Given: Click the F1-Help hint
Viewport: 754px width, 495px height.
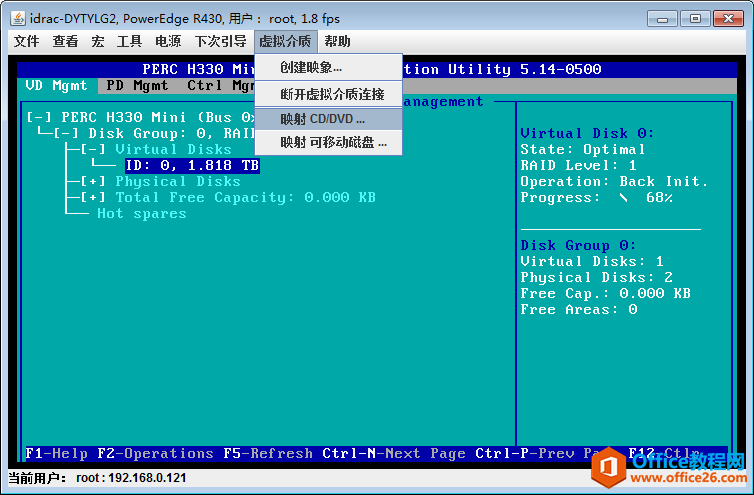Looking at the screenshot, I should [x=57, y=454].
